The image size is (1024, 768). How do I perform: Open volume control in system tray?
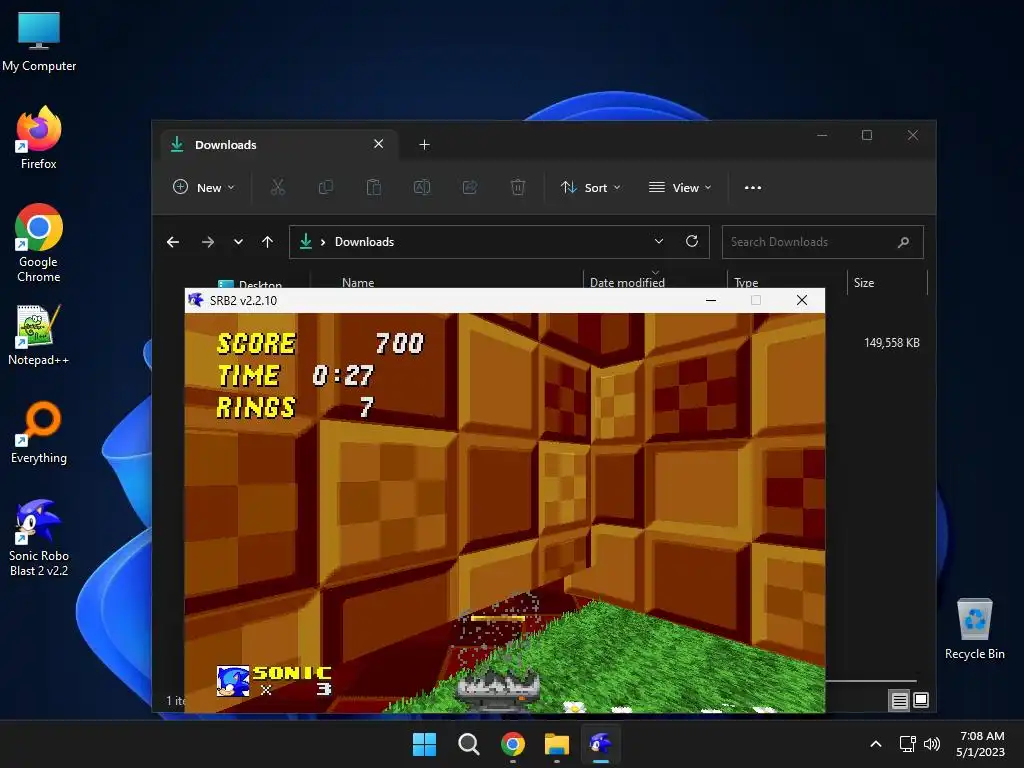(932, 744)
